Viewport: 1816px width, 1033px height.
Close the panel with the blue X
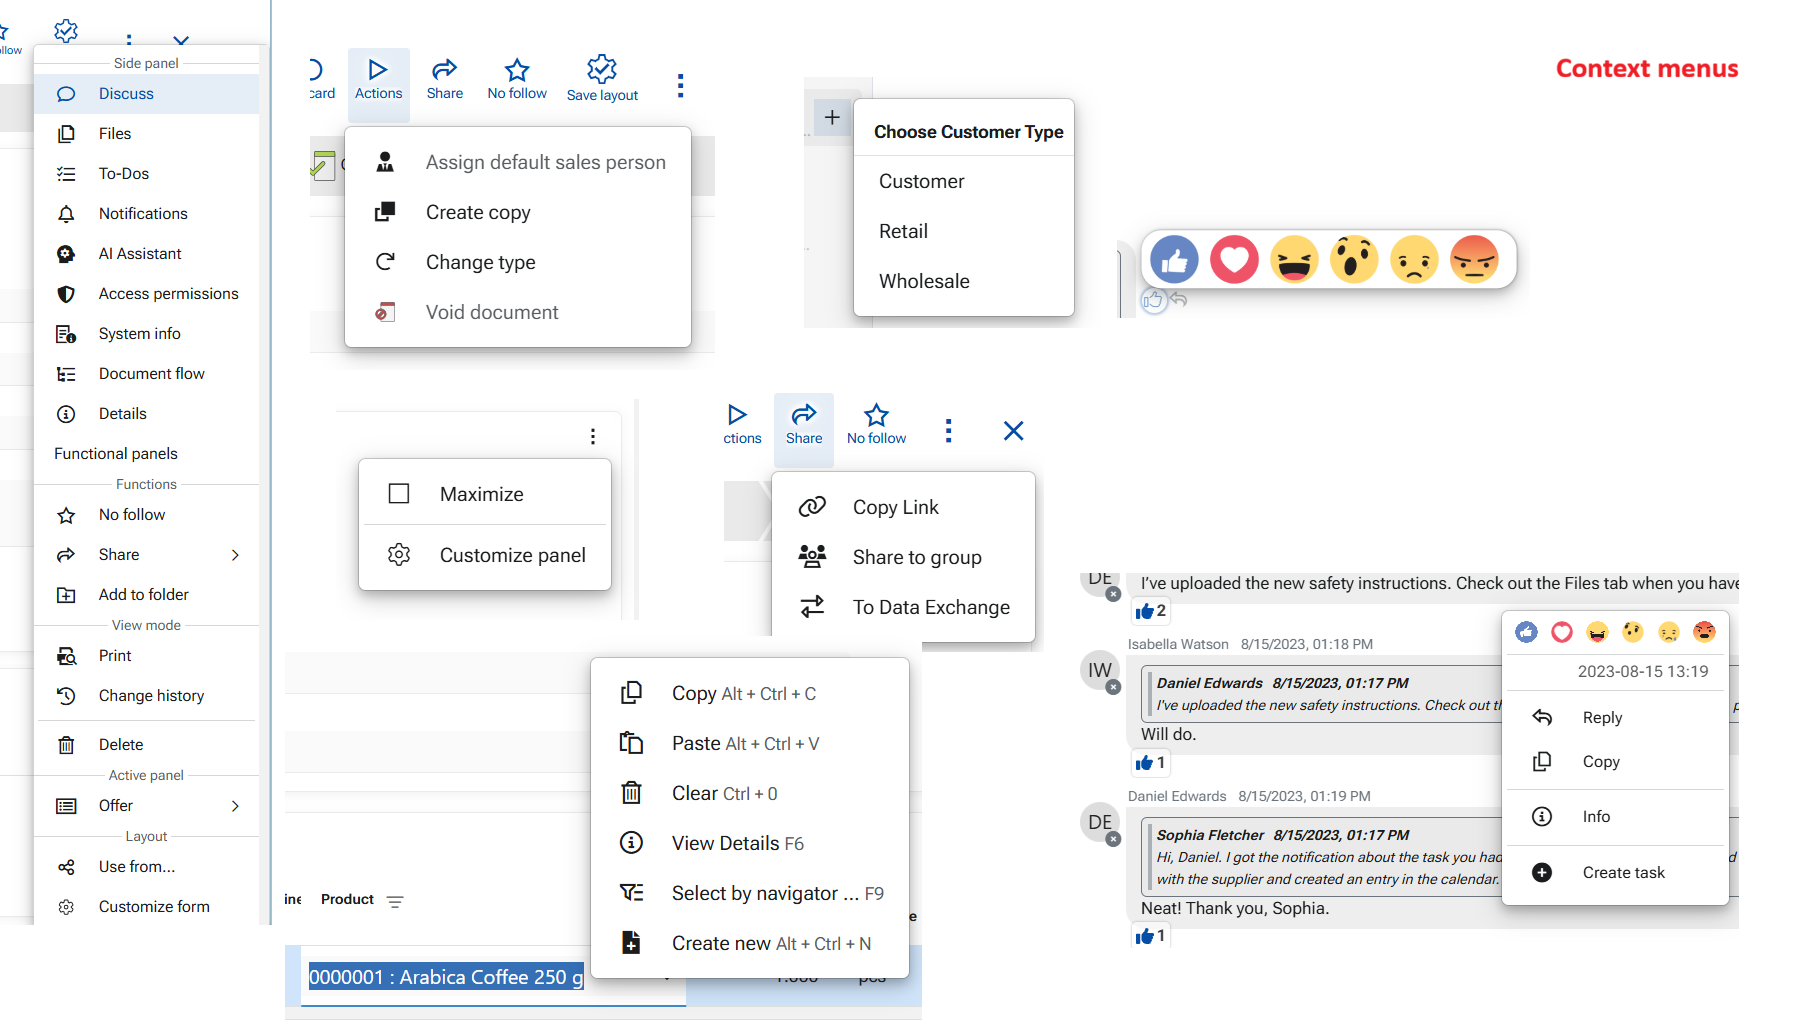pyautogui.click(x=1013, y=431)
